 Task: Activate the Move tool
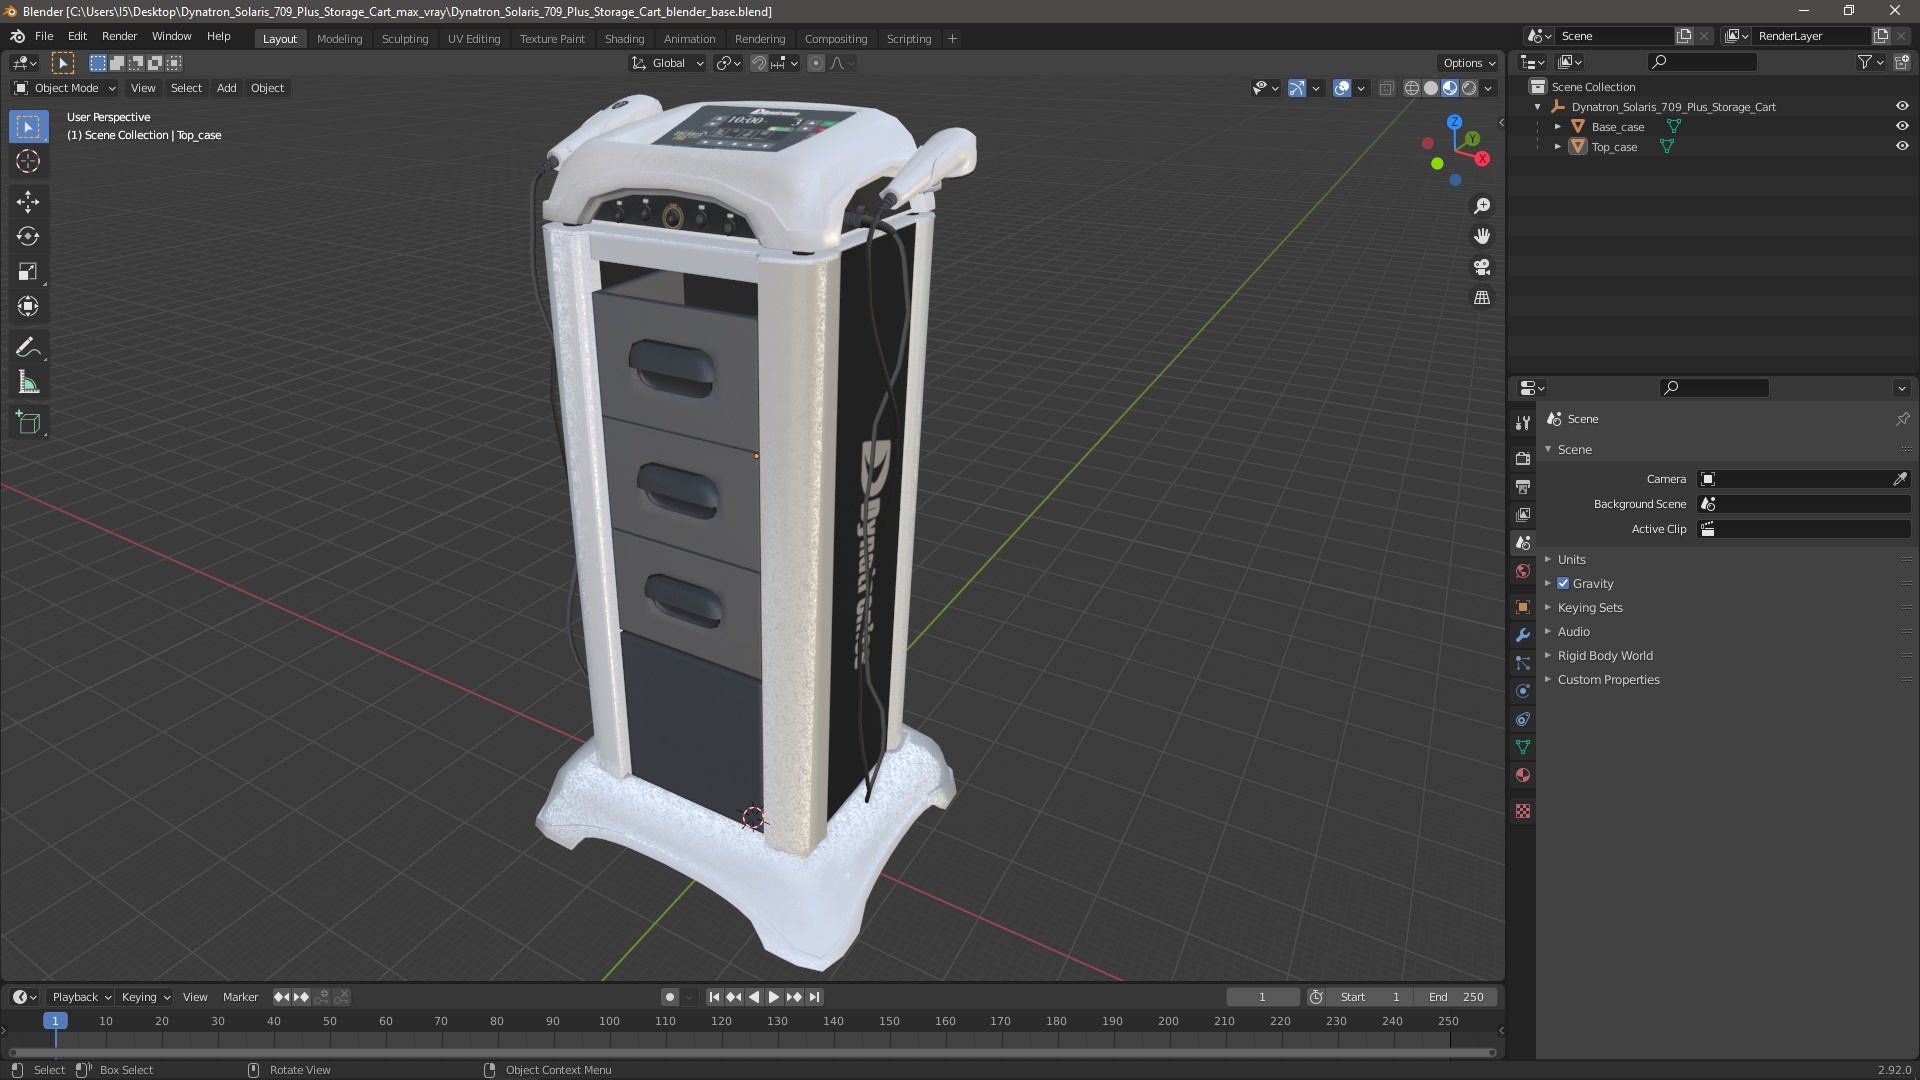[x=28, y=202]
